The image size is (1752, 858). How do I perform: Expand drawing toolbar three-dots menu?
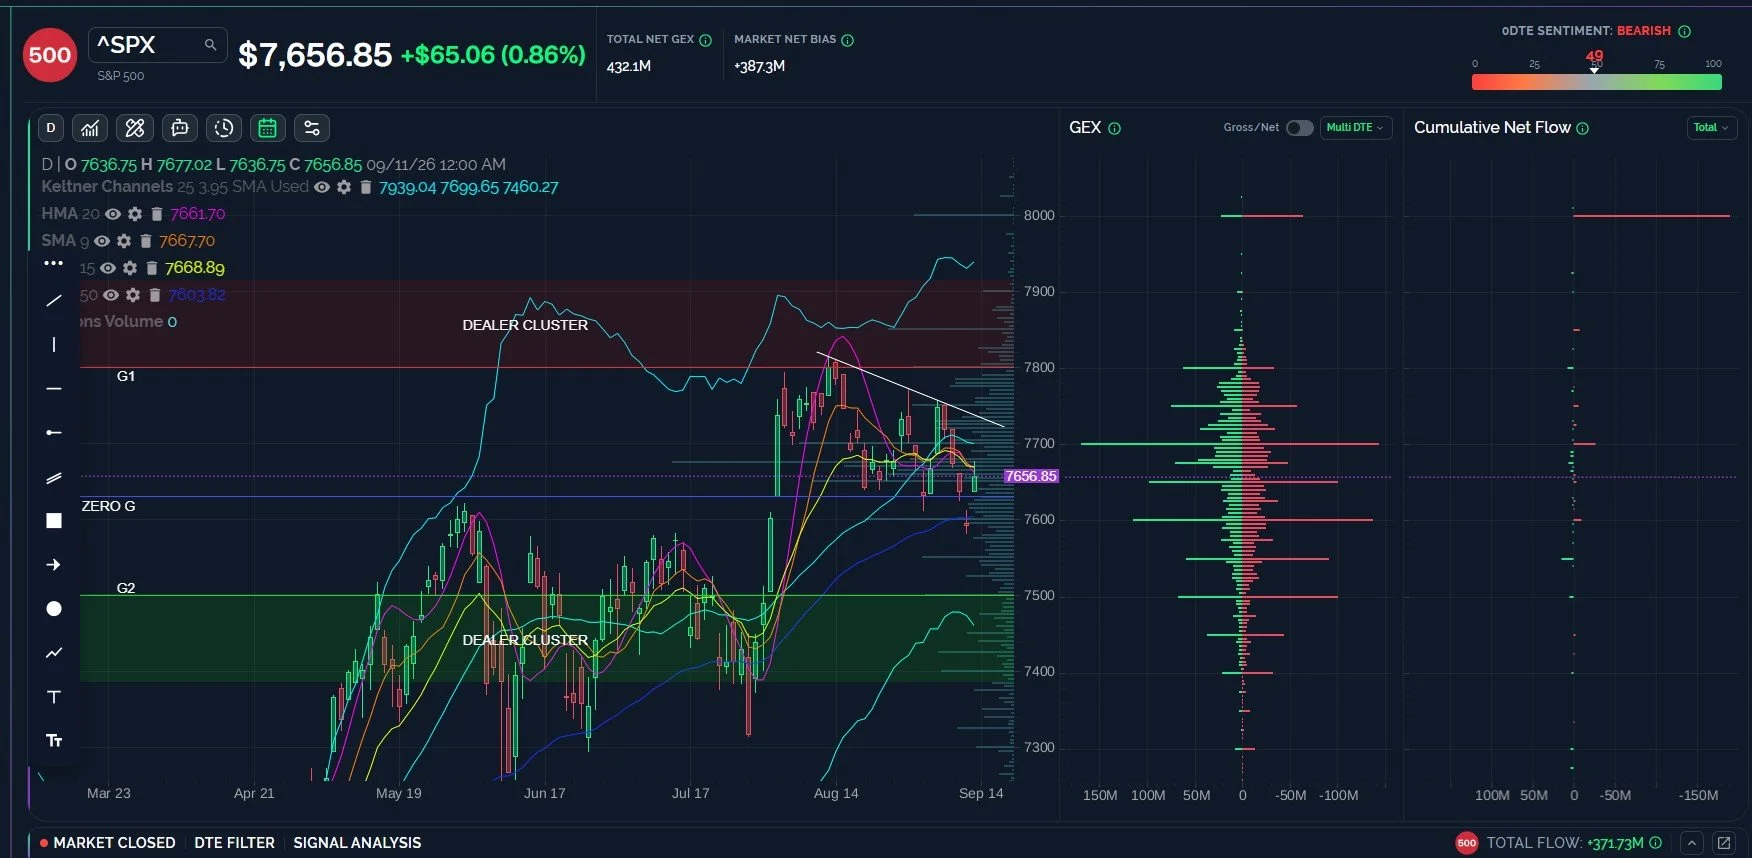(54, 263)
